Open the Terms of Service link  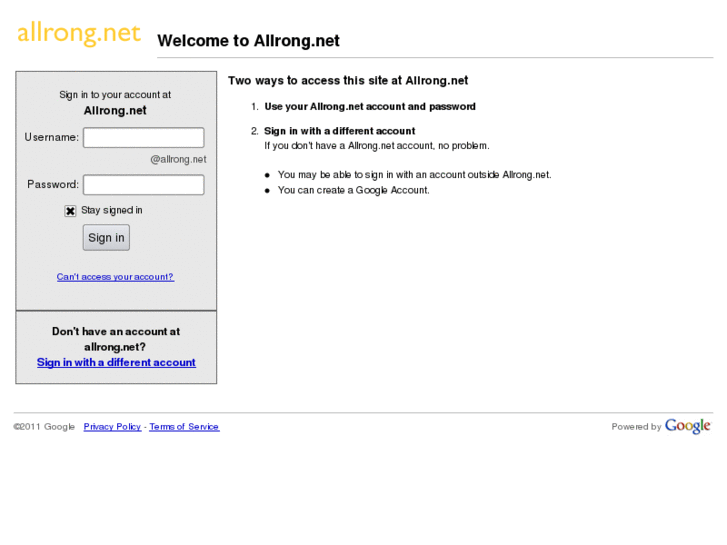coord(184,427)
